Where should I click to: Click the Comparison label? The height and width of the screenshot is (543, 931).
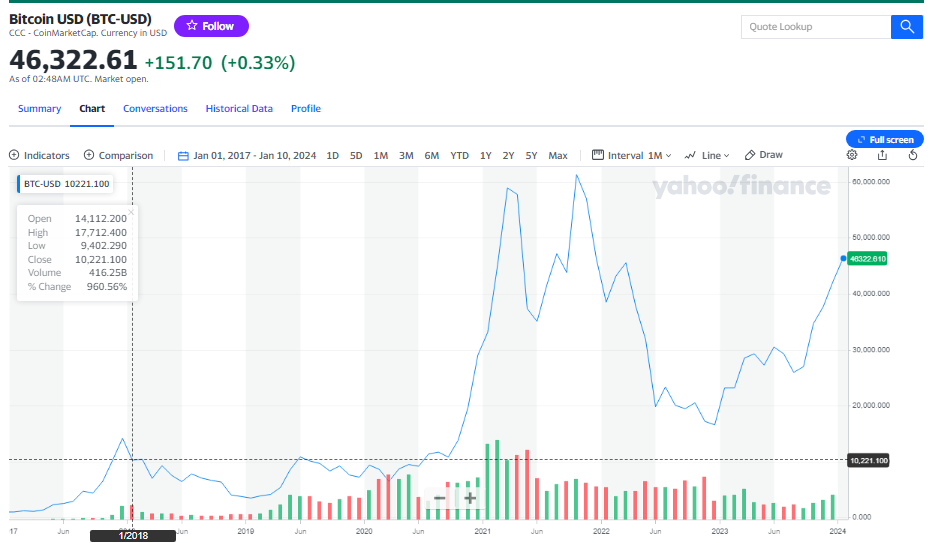(126, 155)
